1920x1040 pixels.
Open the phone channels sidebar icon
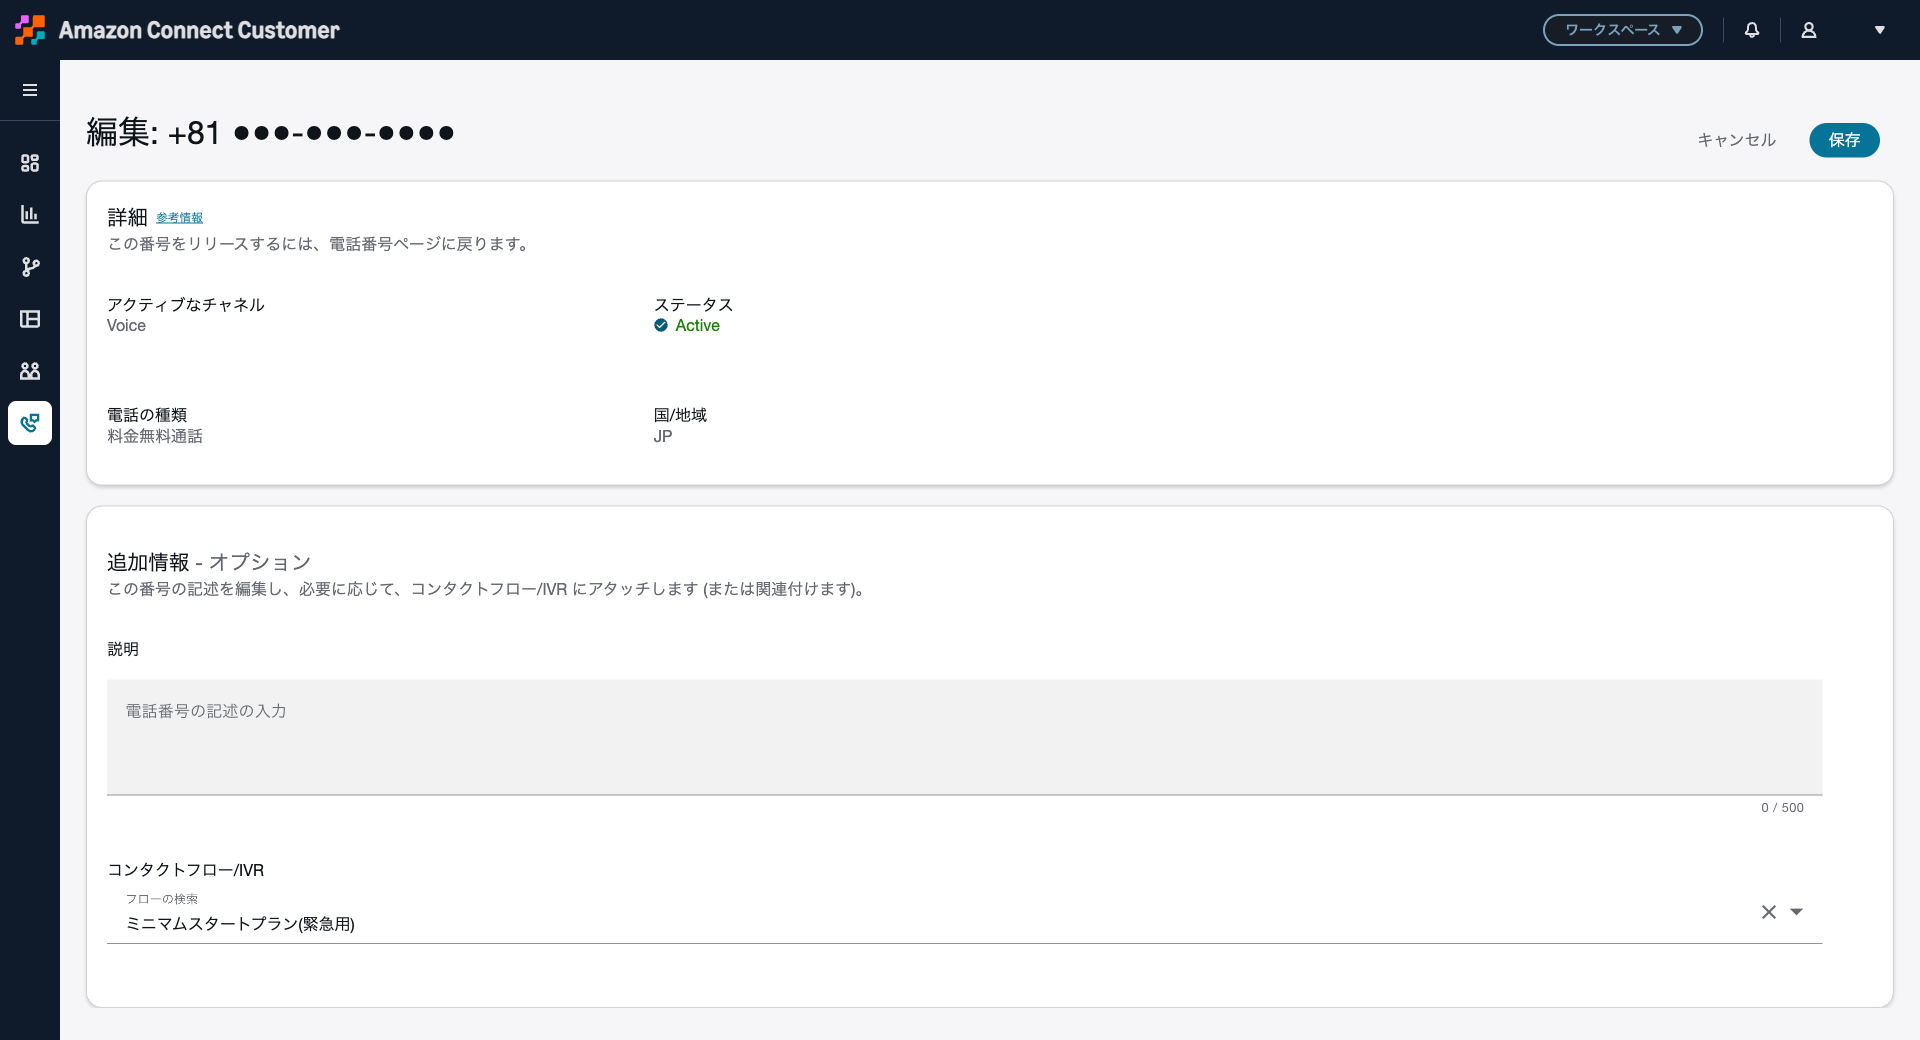point(30,423)
